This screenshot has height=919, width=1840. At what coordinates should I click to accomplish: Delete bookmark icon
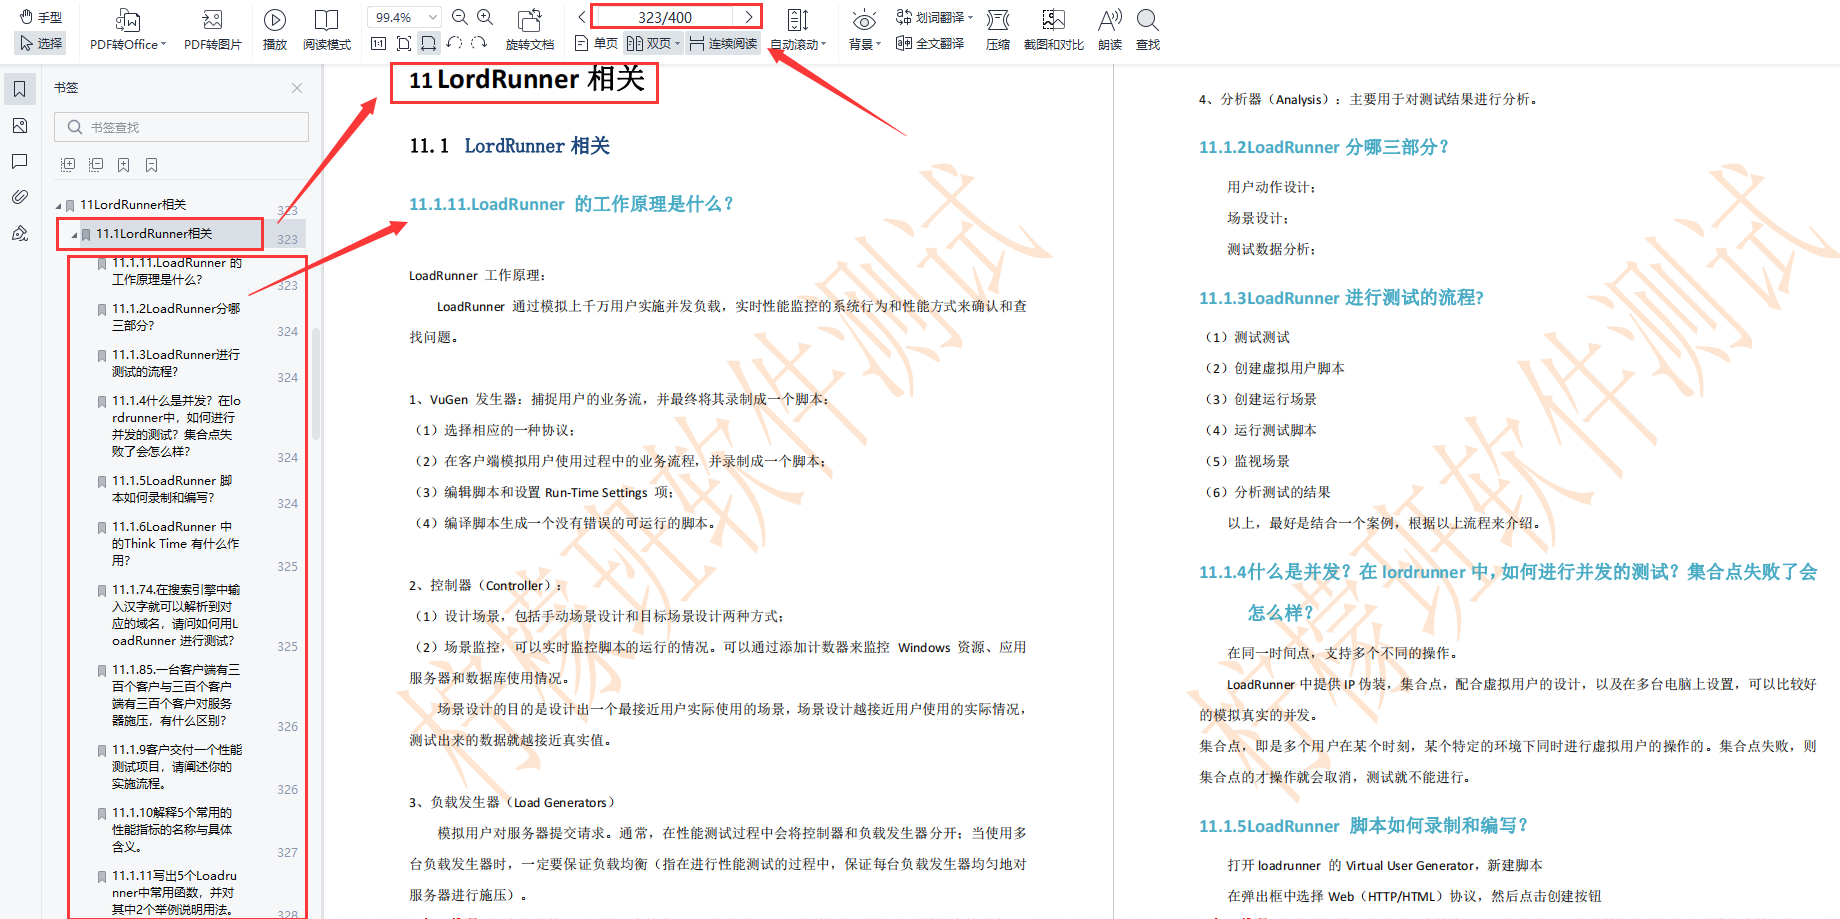coord(152,165)
